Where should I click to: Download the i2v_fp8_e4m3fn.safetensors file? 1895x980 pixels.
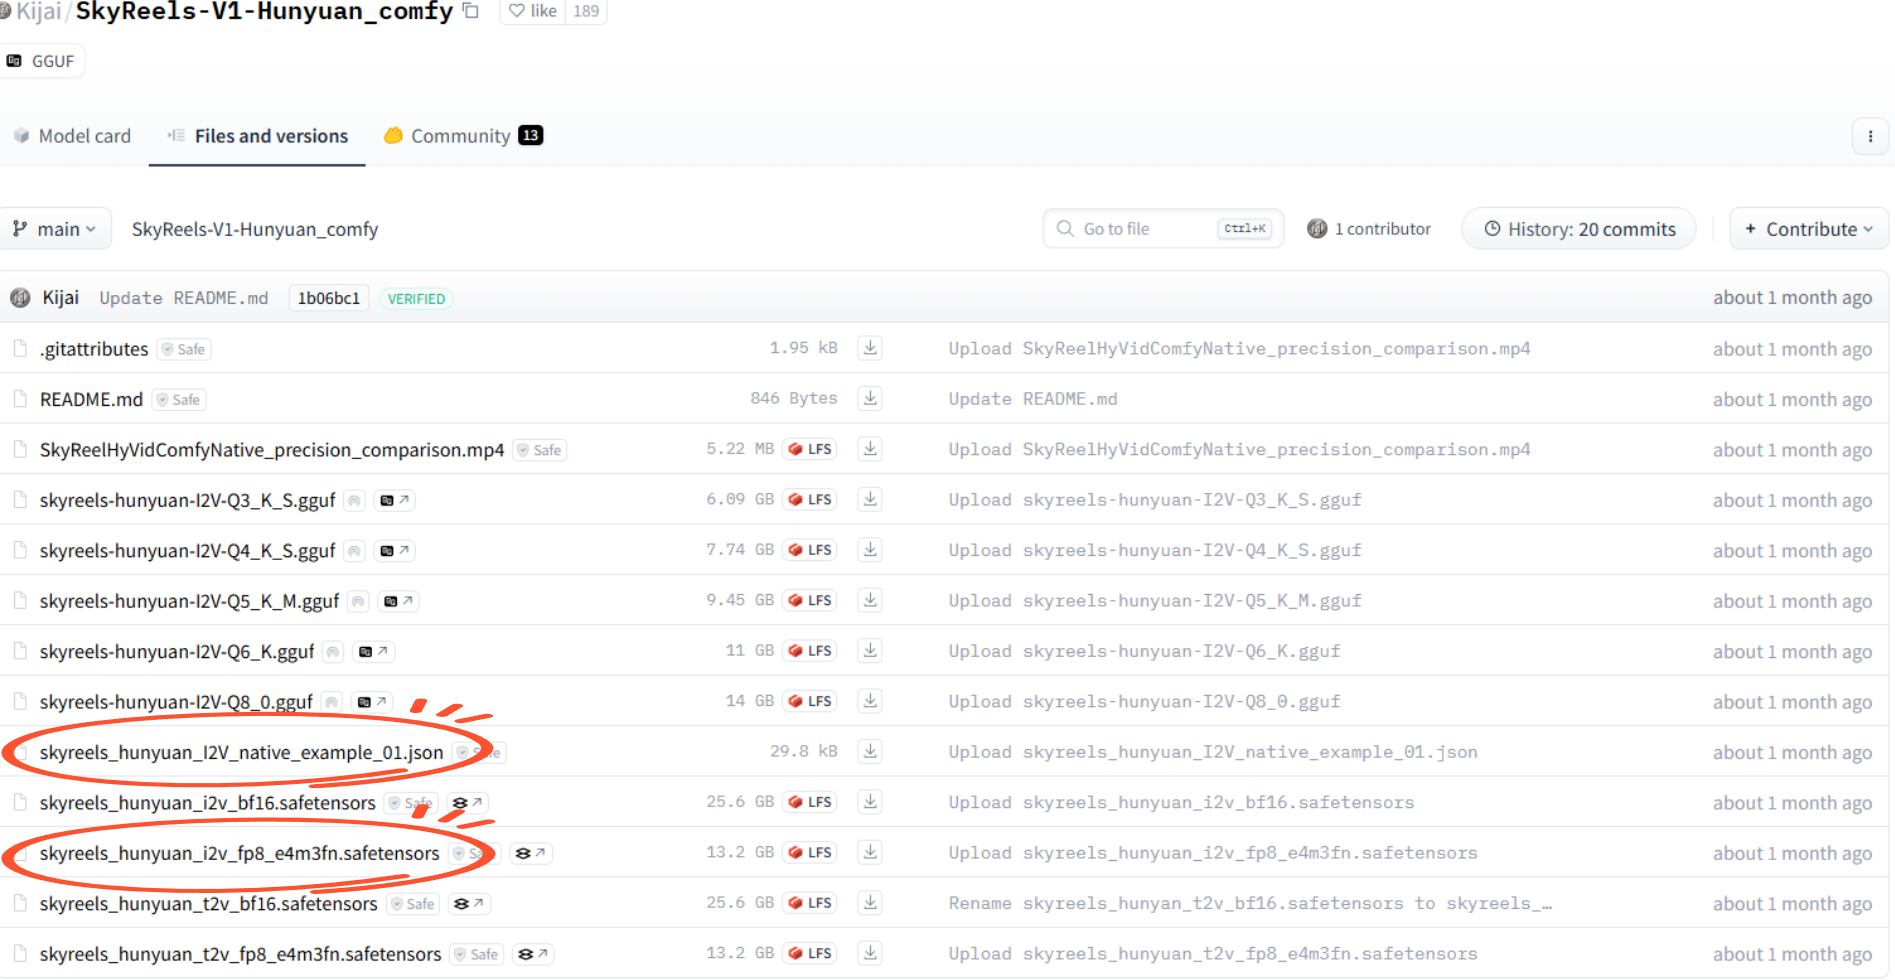(x=870, y=852)
